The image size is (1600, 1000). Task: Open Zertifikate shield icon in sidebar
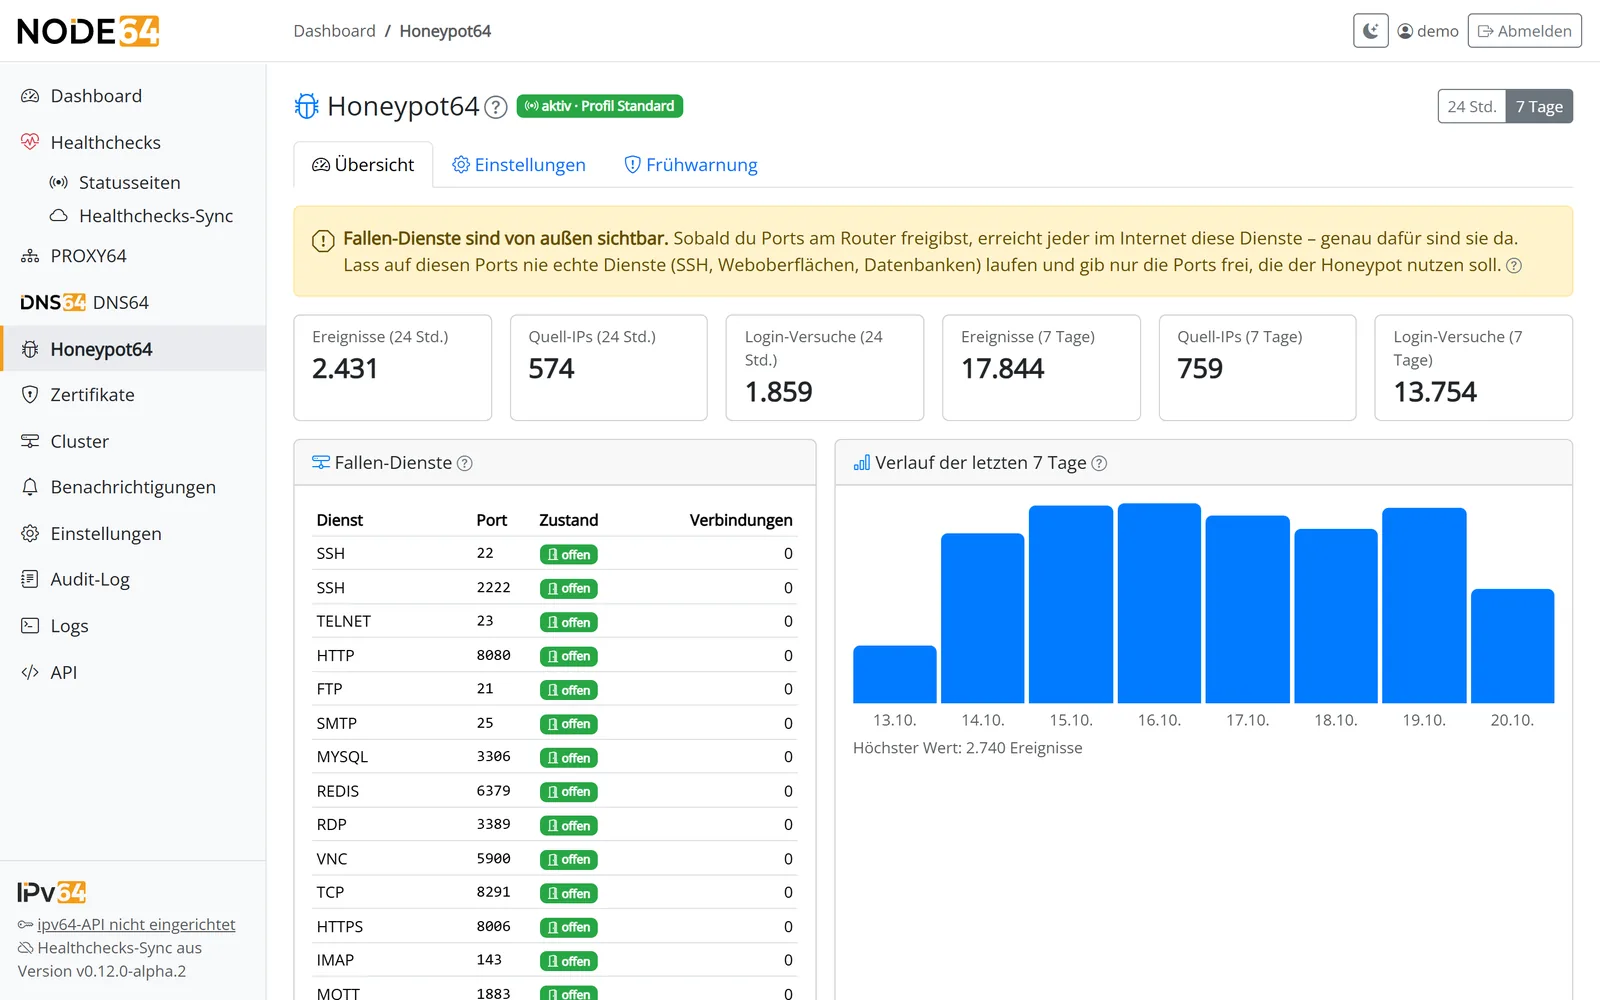click(30, 395)
